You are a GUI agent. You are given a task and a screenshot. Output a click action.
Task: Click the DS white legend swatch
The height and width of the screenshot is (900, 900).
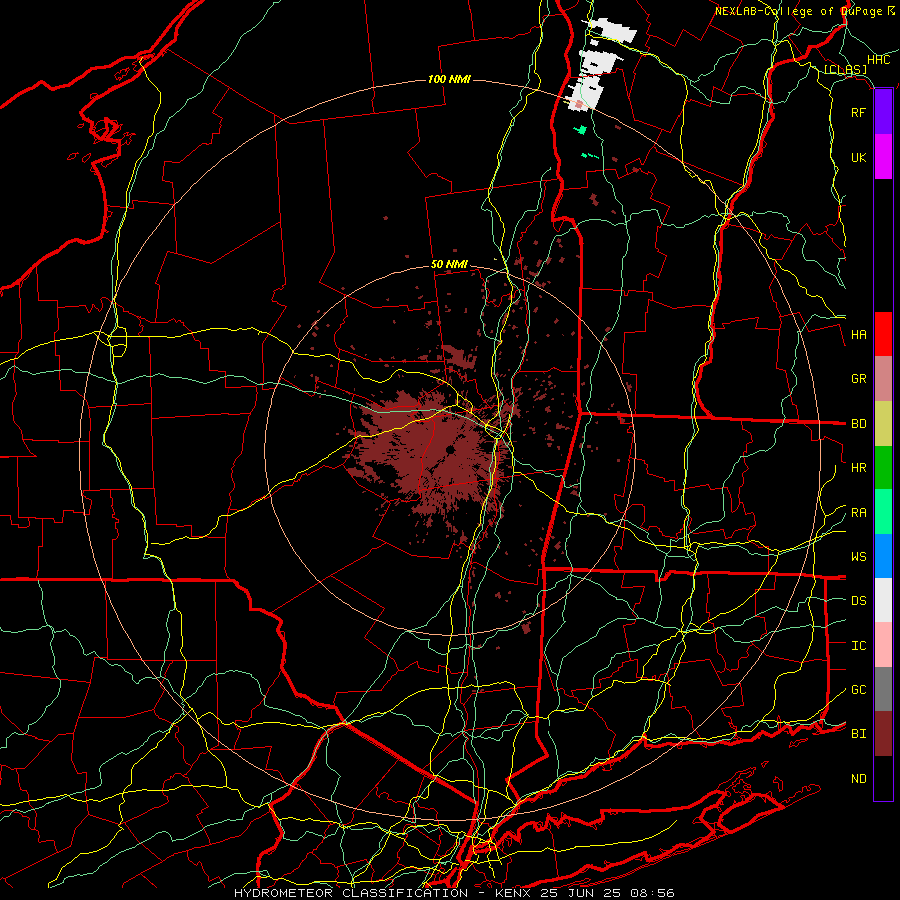883,600
